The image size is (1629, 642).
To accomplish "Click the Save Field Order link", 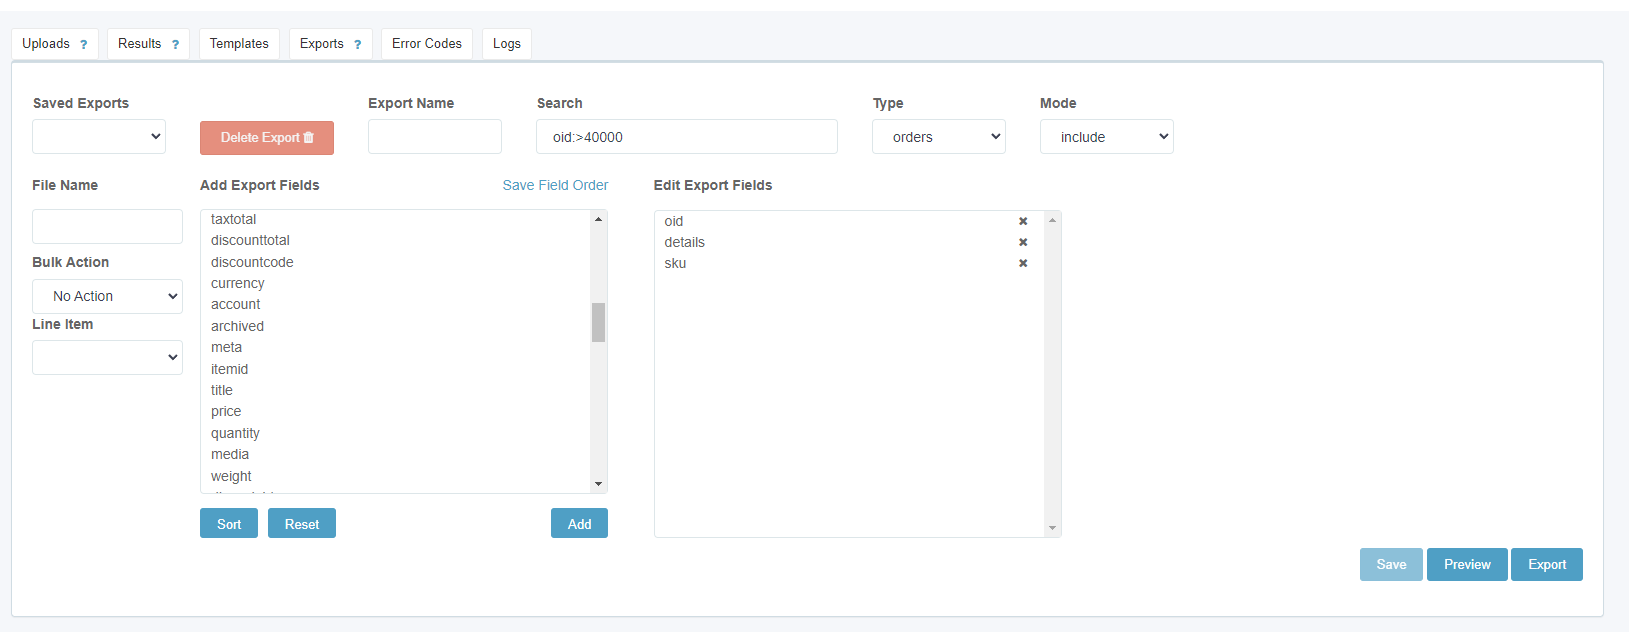I will coord(555,185).
